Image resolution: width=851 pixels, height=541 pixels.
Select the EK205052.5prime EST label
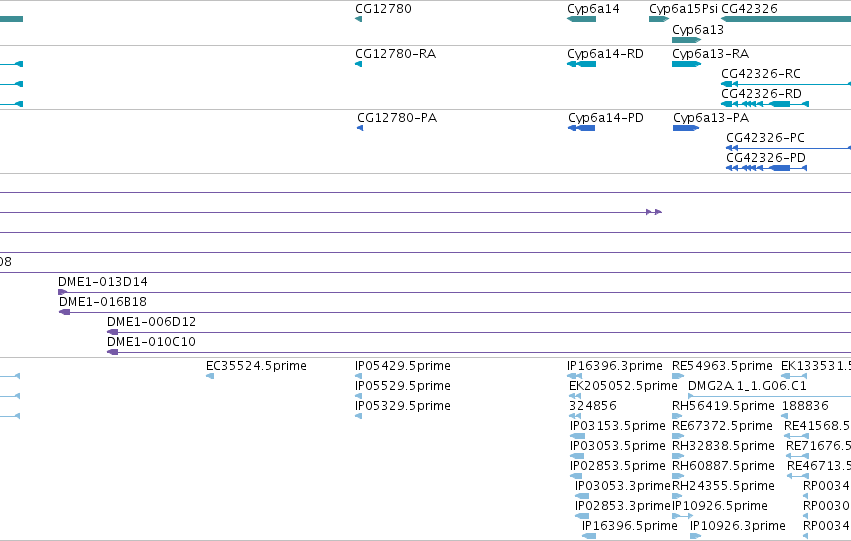[623, 386]
